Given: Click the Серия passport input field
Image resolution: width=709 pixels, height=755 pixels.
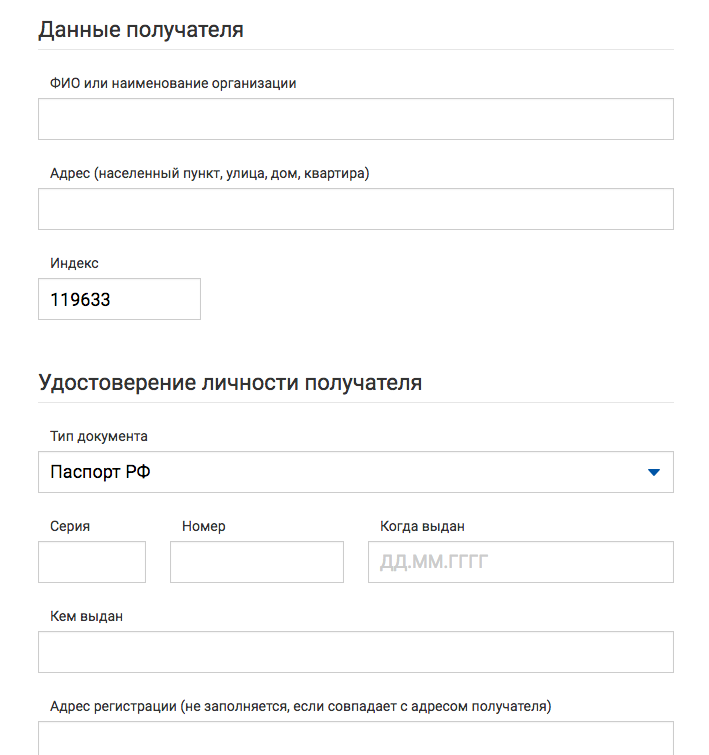Looking at the screenshot, I should (92, 562).
